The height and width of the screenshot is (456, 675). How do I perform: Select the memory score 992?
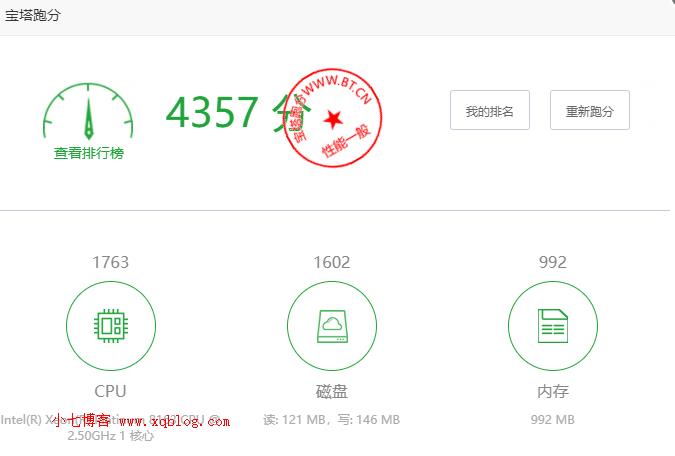click(x=553, y=262)
